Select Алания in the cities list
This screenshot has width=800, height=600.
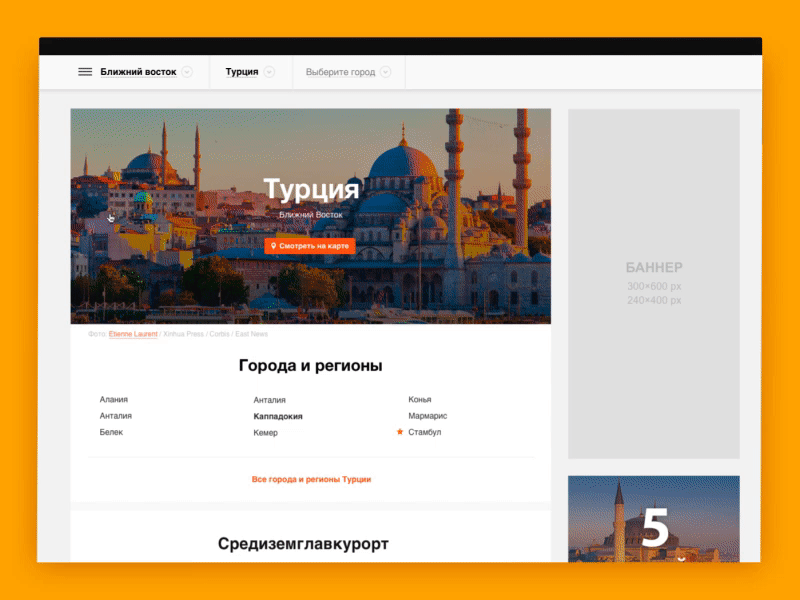114,399
